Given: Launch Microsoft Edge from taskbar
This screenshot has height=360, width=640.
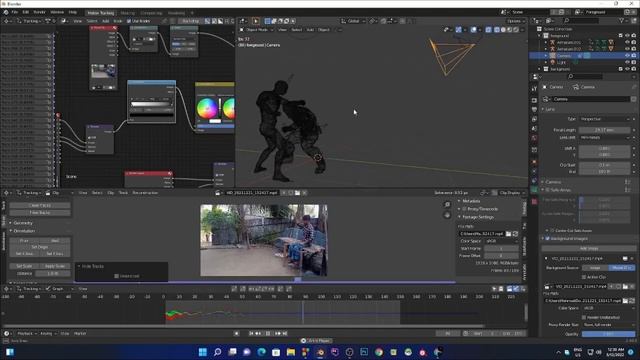Looking at the screenshot, I should pos(261,352).
